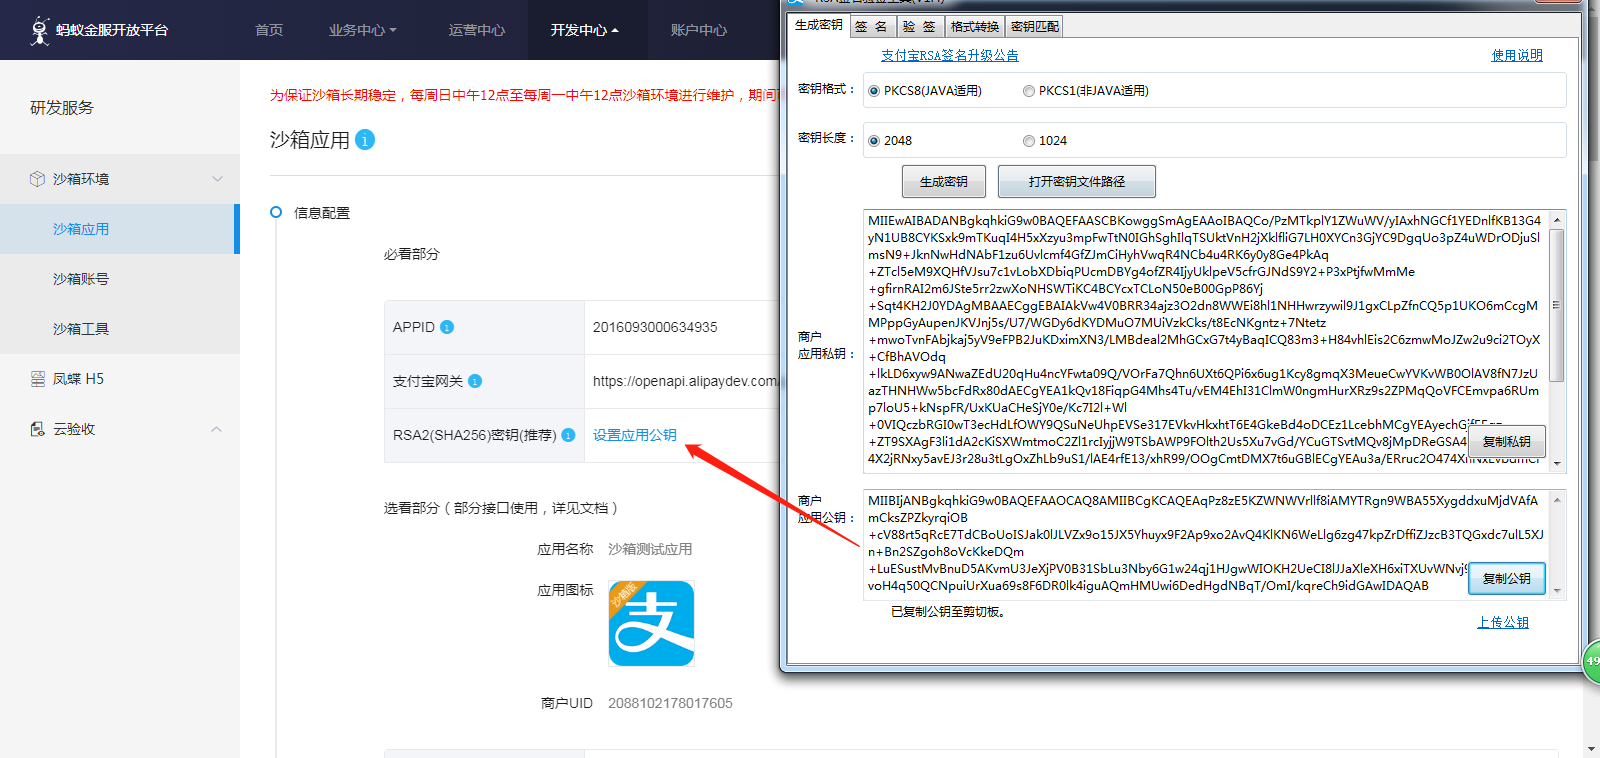Select 1024 key length
The height and width of the screenshot is (758, 1600).
[1028, 141]
